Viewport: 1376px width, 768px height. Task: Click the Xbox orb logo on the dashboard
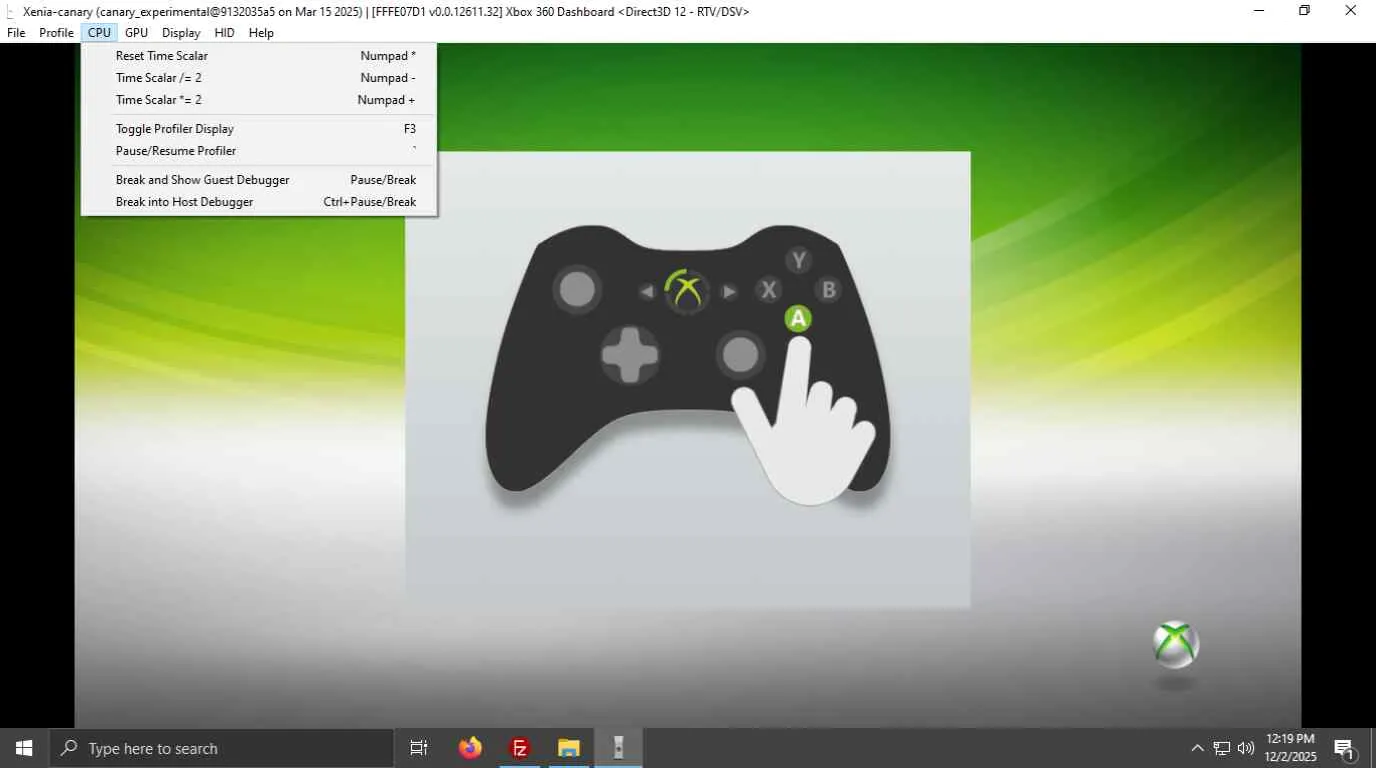point(1176,645)
